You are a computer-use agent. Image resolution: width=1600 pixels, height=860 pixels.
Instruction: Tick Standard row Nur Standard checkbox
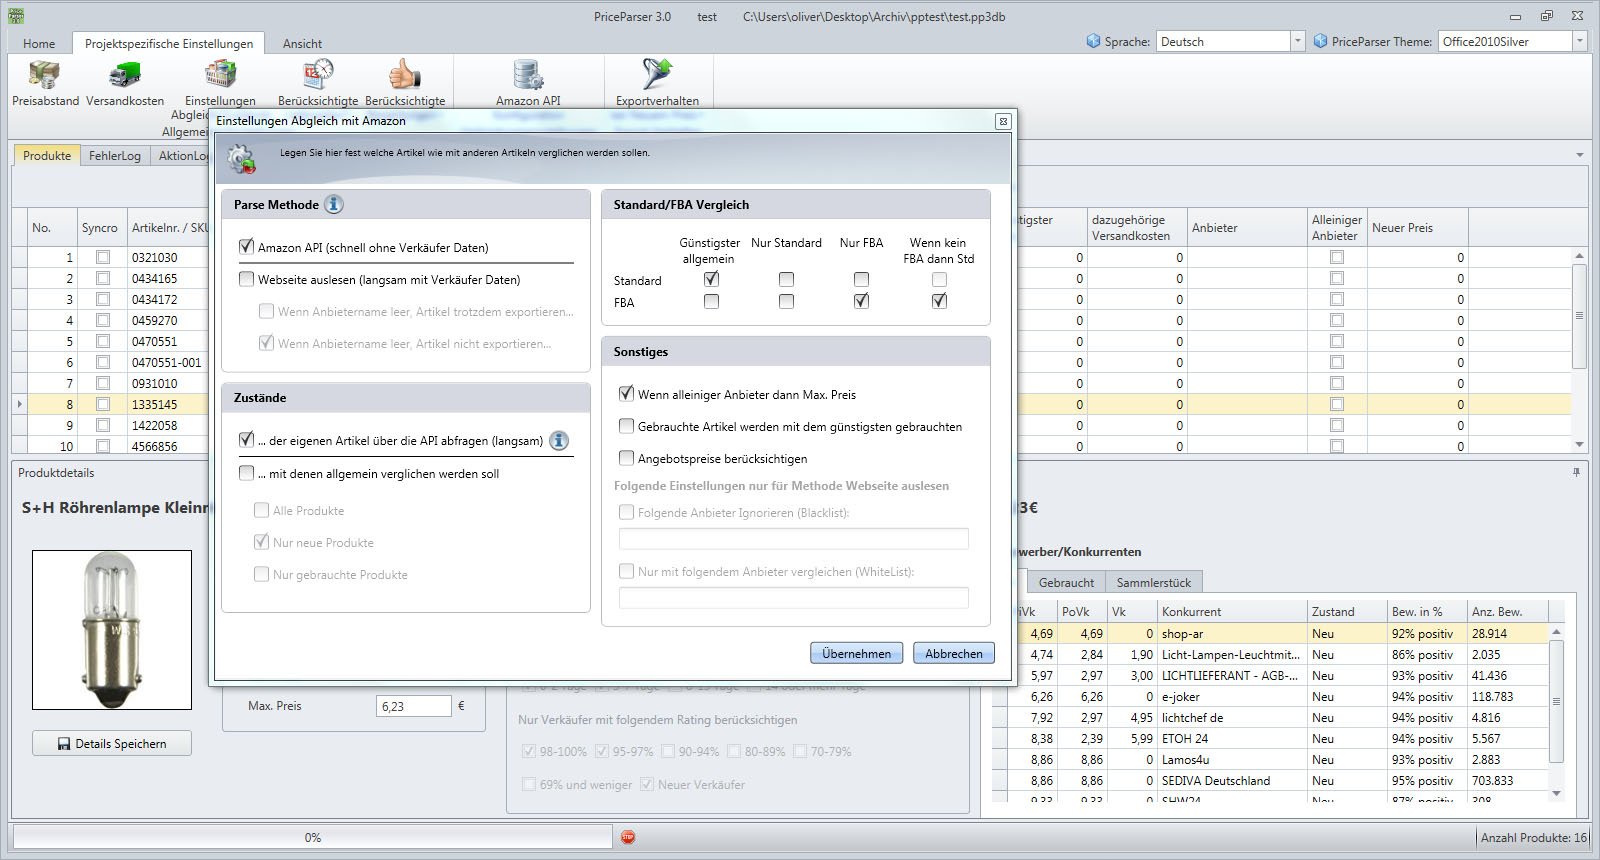(x=786, y=279)
